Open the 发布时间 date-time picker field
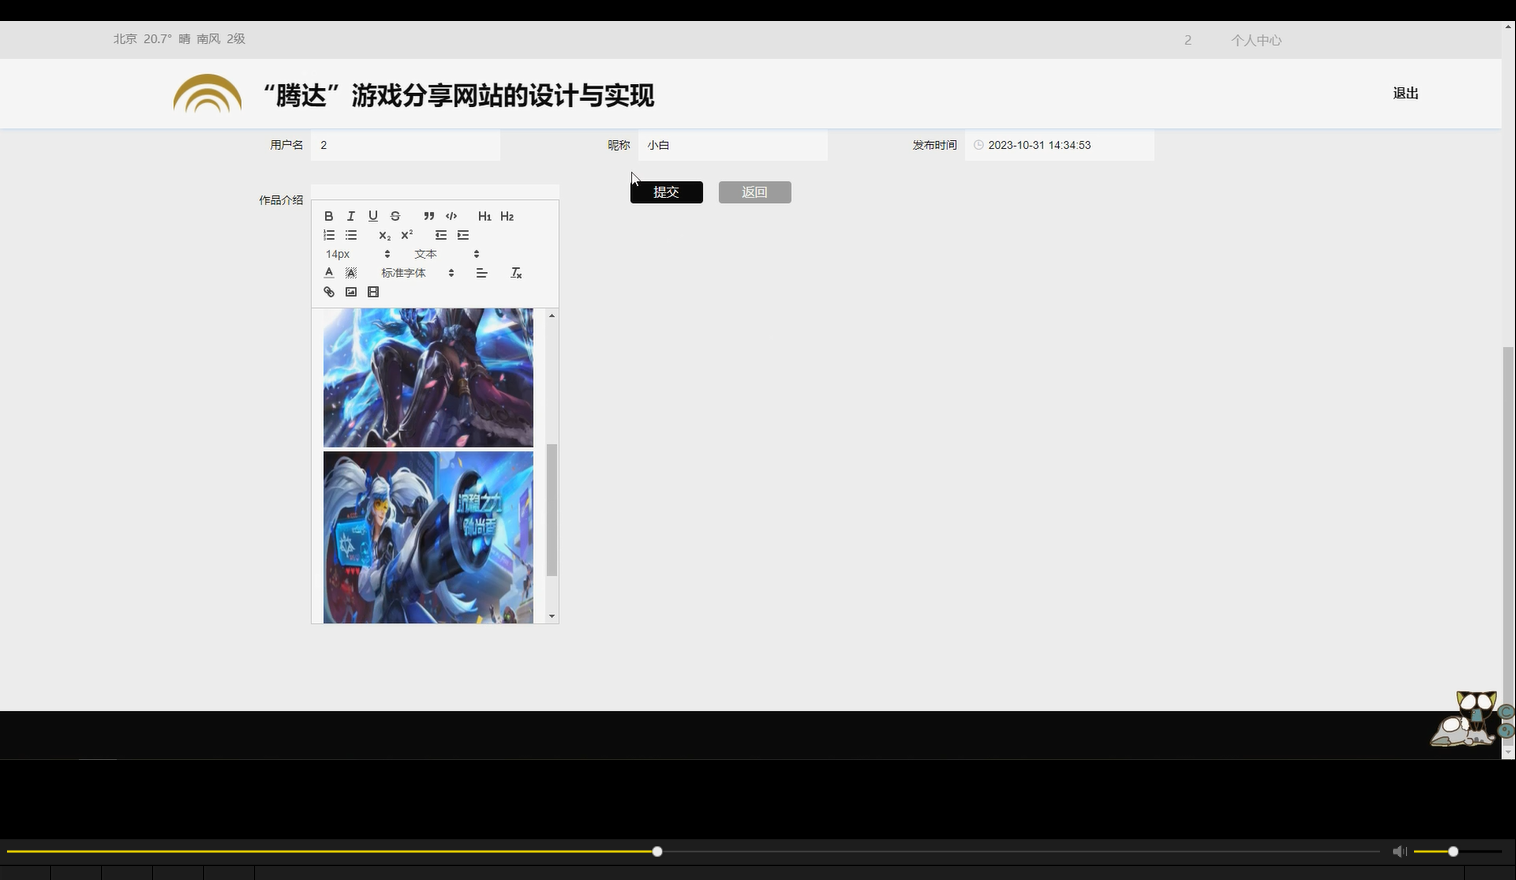This screenshot has width=1516, height=880. (x=1059, y=145)
